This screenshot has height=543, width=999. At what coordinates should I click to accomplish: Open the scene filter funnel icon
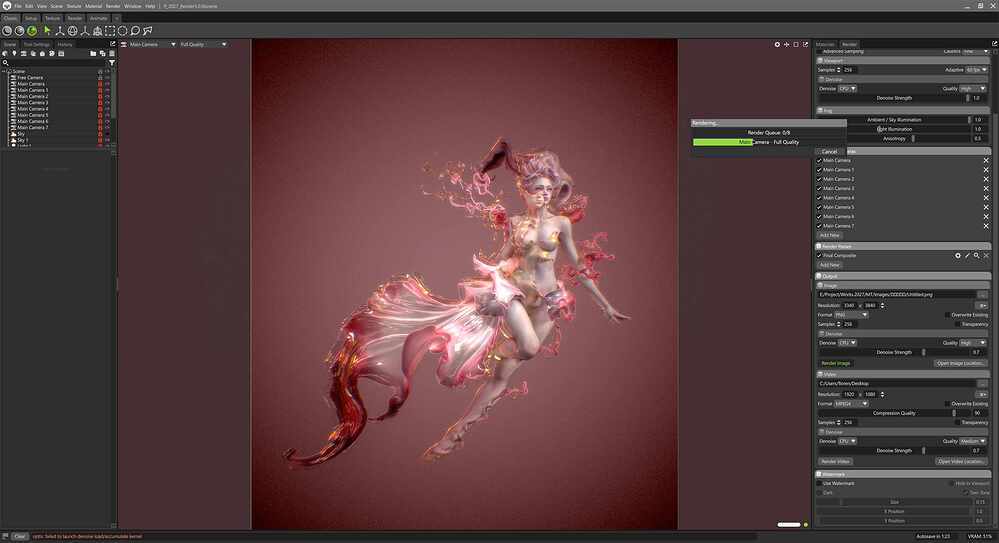click(111, 62)
